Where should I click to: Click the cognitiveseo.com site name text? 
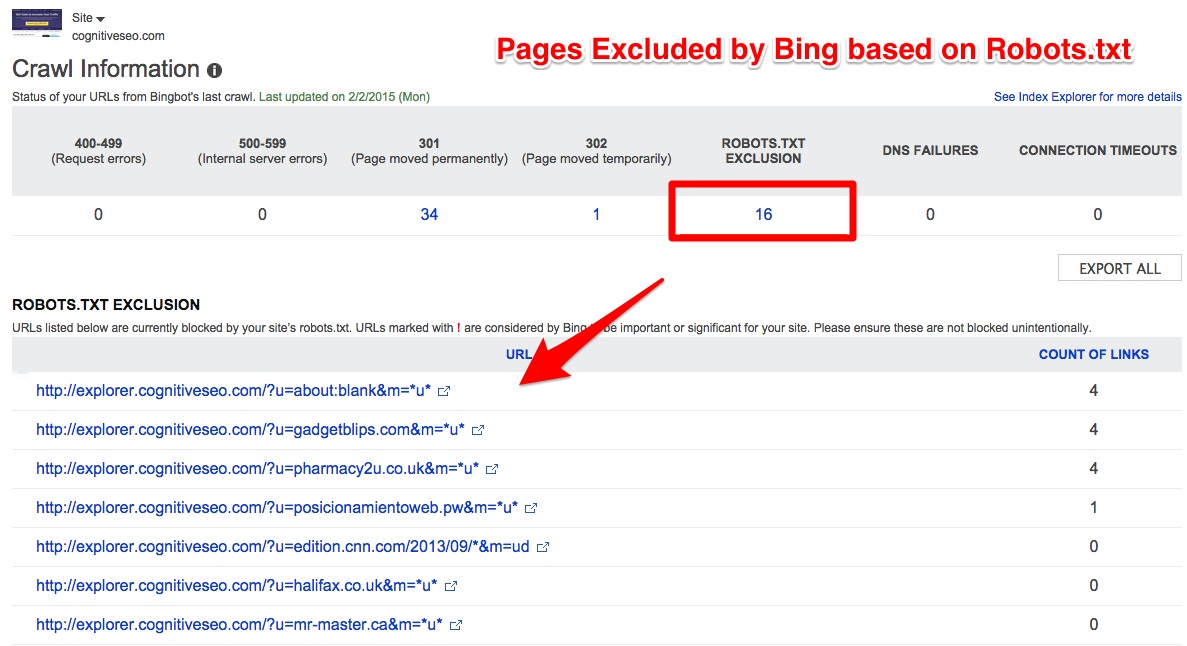pos(118,36)
